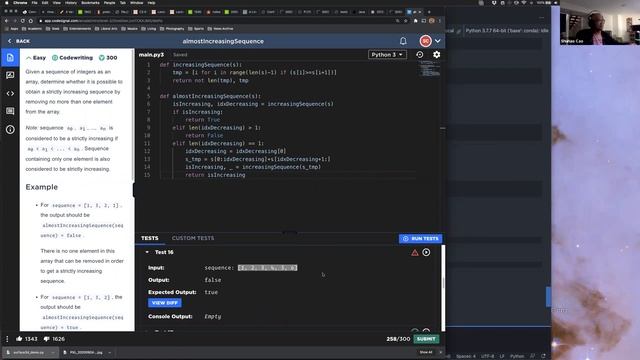Click the red warning icon on Test 16

[415, 253]
